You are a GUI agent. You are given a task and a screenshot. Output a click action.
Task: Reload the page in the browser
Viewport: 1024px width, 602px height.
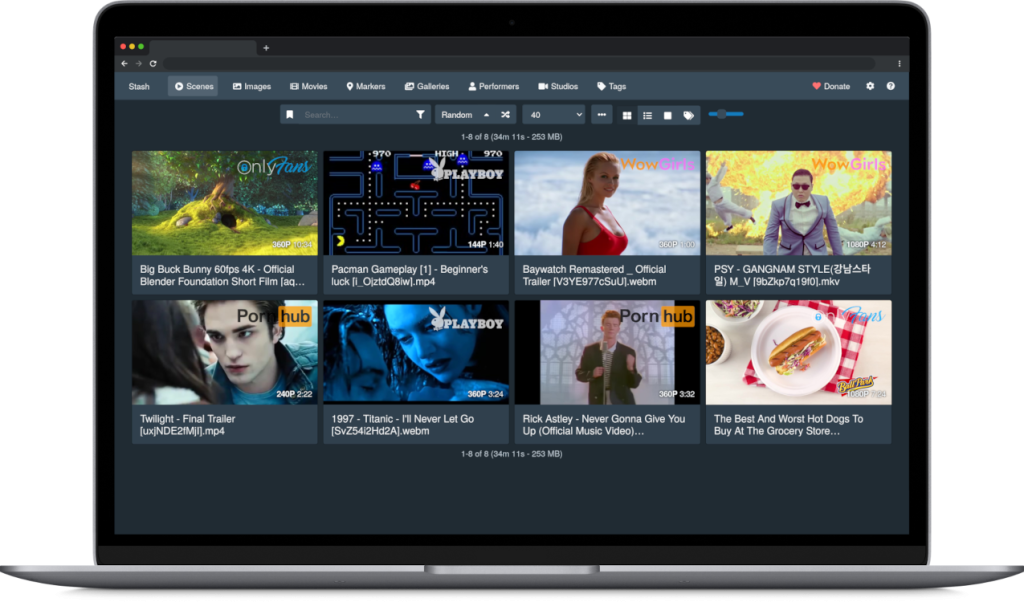tap(153, 63)
